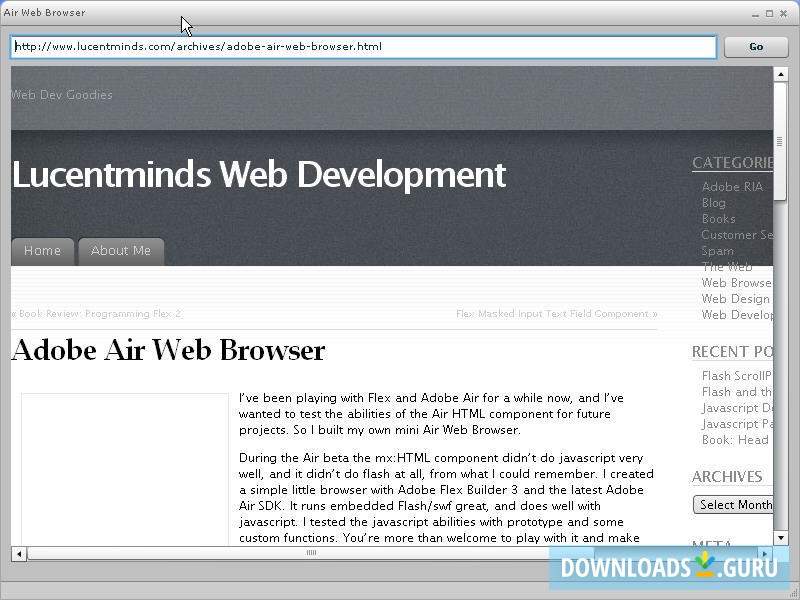Image resolution: width=800 pixels, height=600 pixels.
Task: Open the Adobe RIA category
Action: [733, 186]
